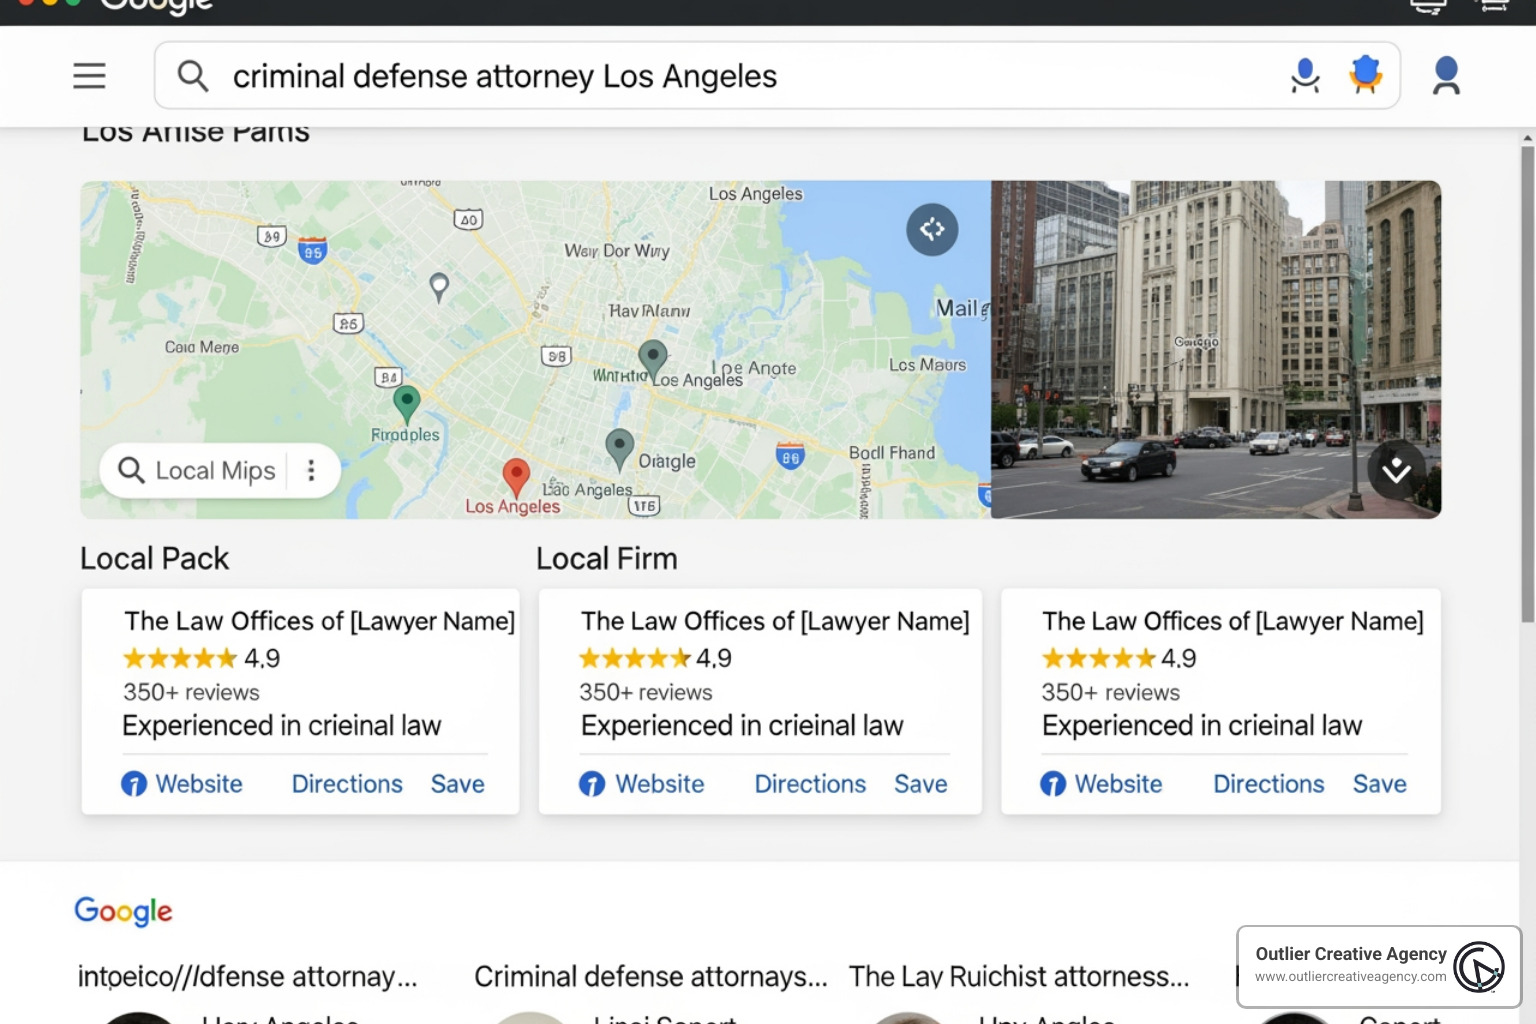The height and width of the screenshot is (1024, 1536).
Task: Open three-dot options in Local Mips
Action: (311, 470)
